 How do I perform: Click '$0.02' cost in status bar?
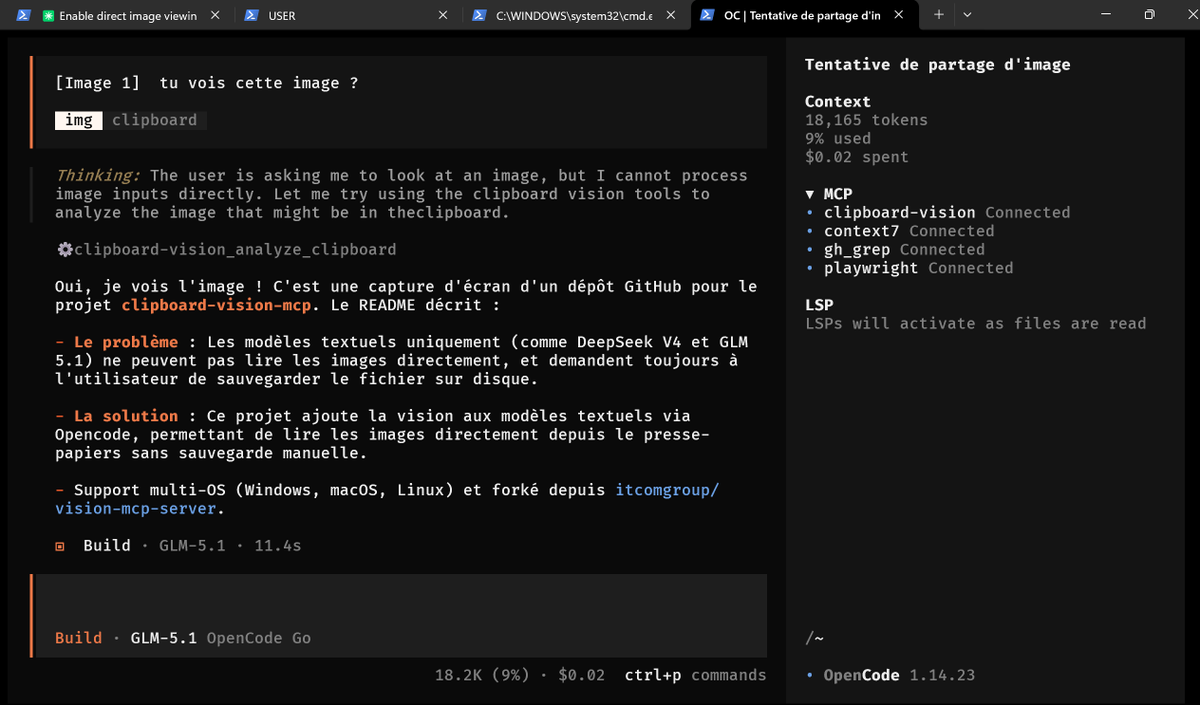coord(581,675)
